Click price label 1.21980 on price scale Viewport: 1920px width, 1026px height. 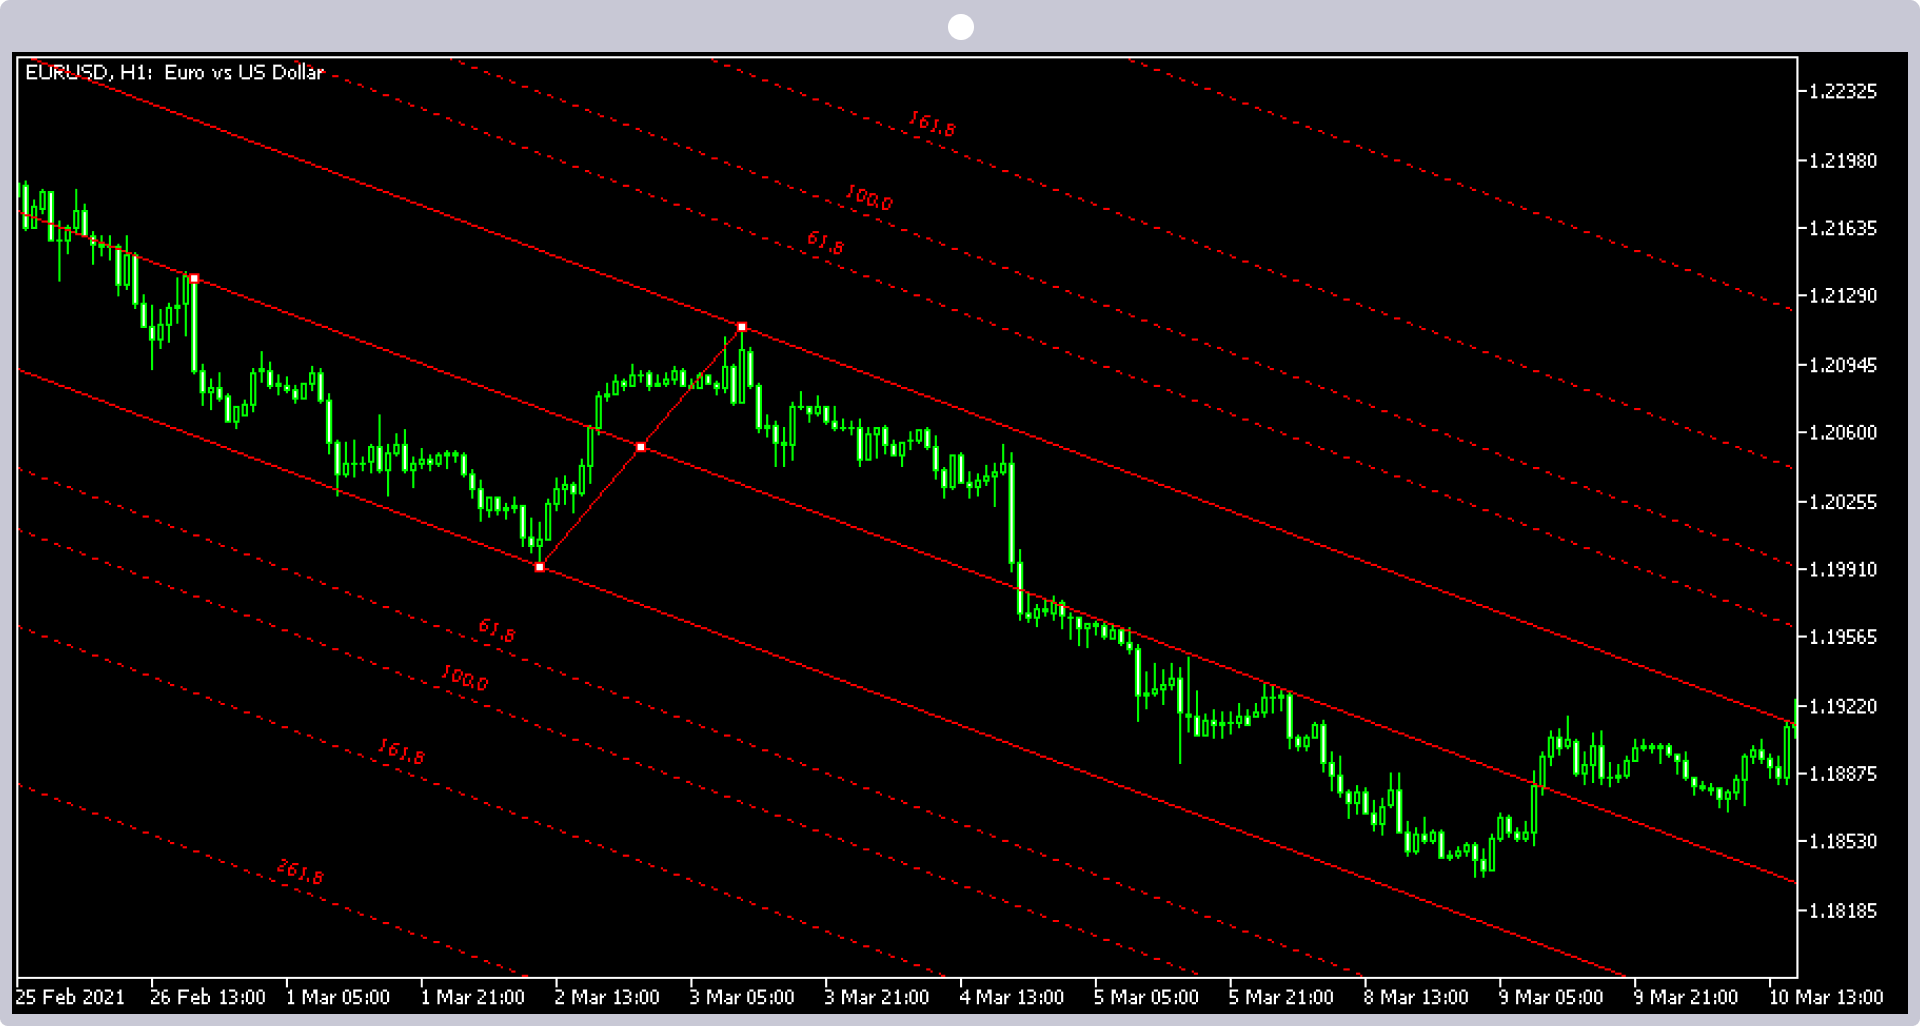point(1843,160)
